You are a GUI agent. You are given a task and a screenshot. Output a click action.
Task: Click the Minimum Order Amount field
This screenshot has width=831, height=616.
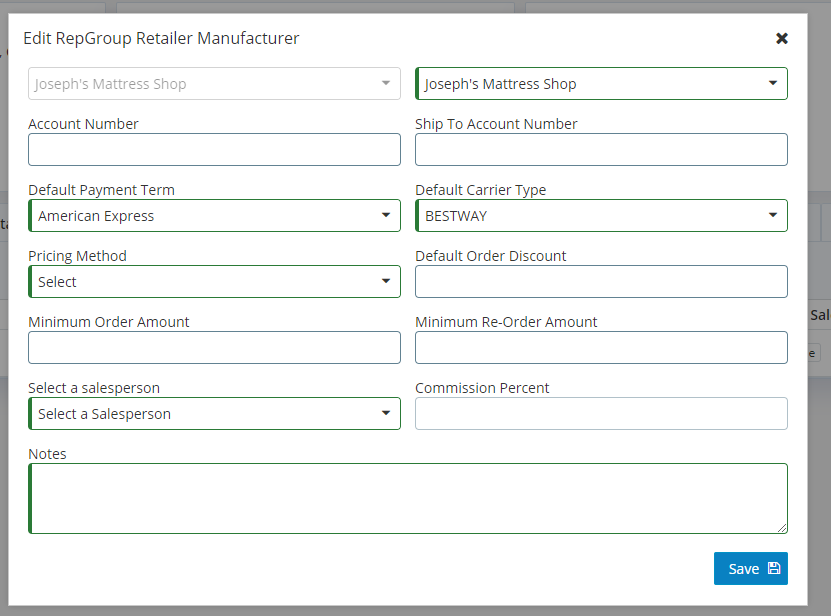(214, 348)
